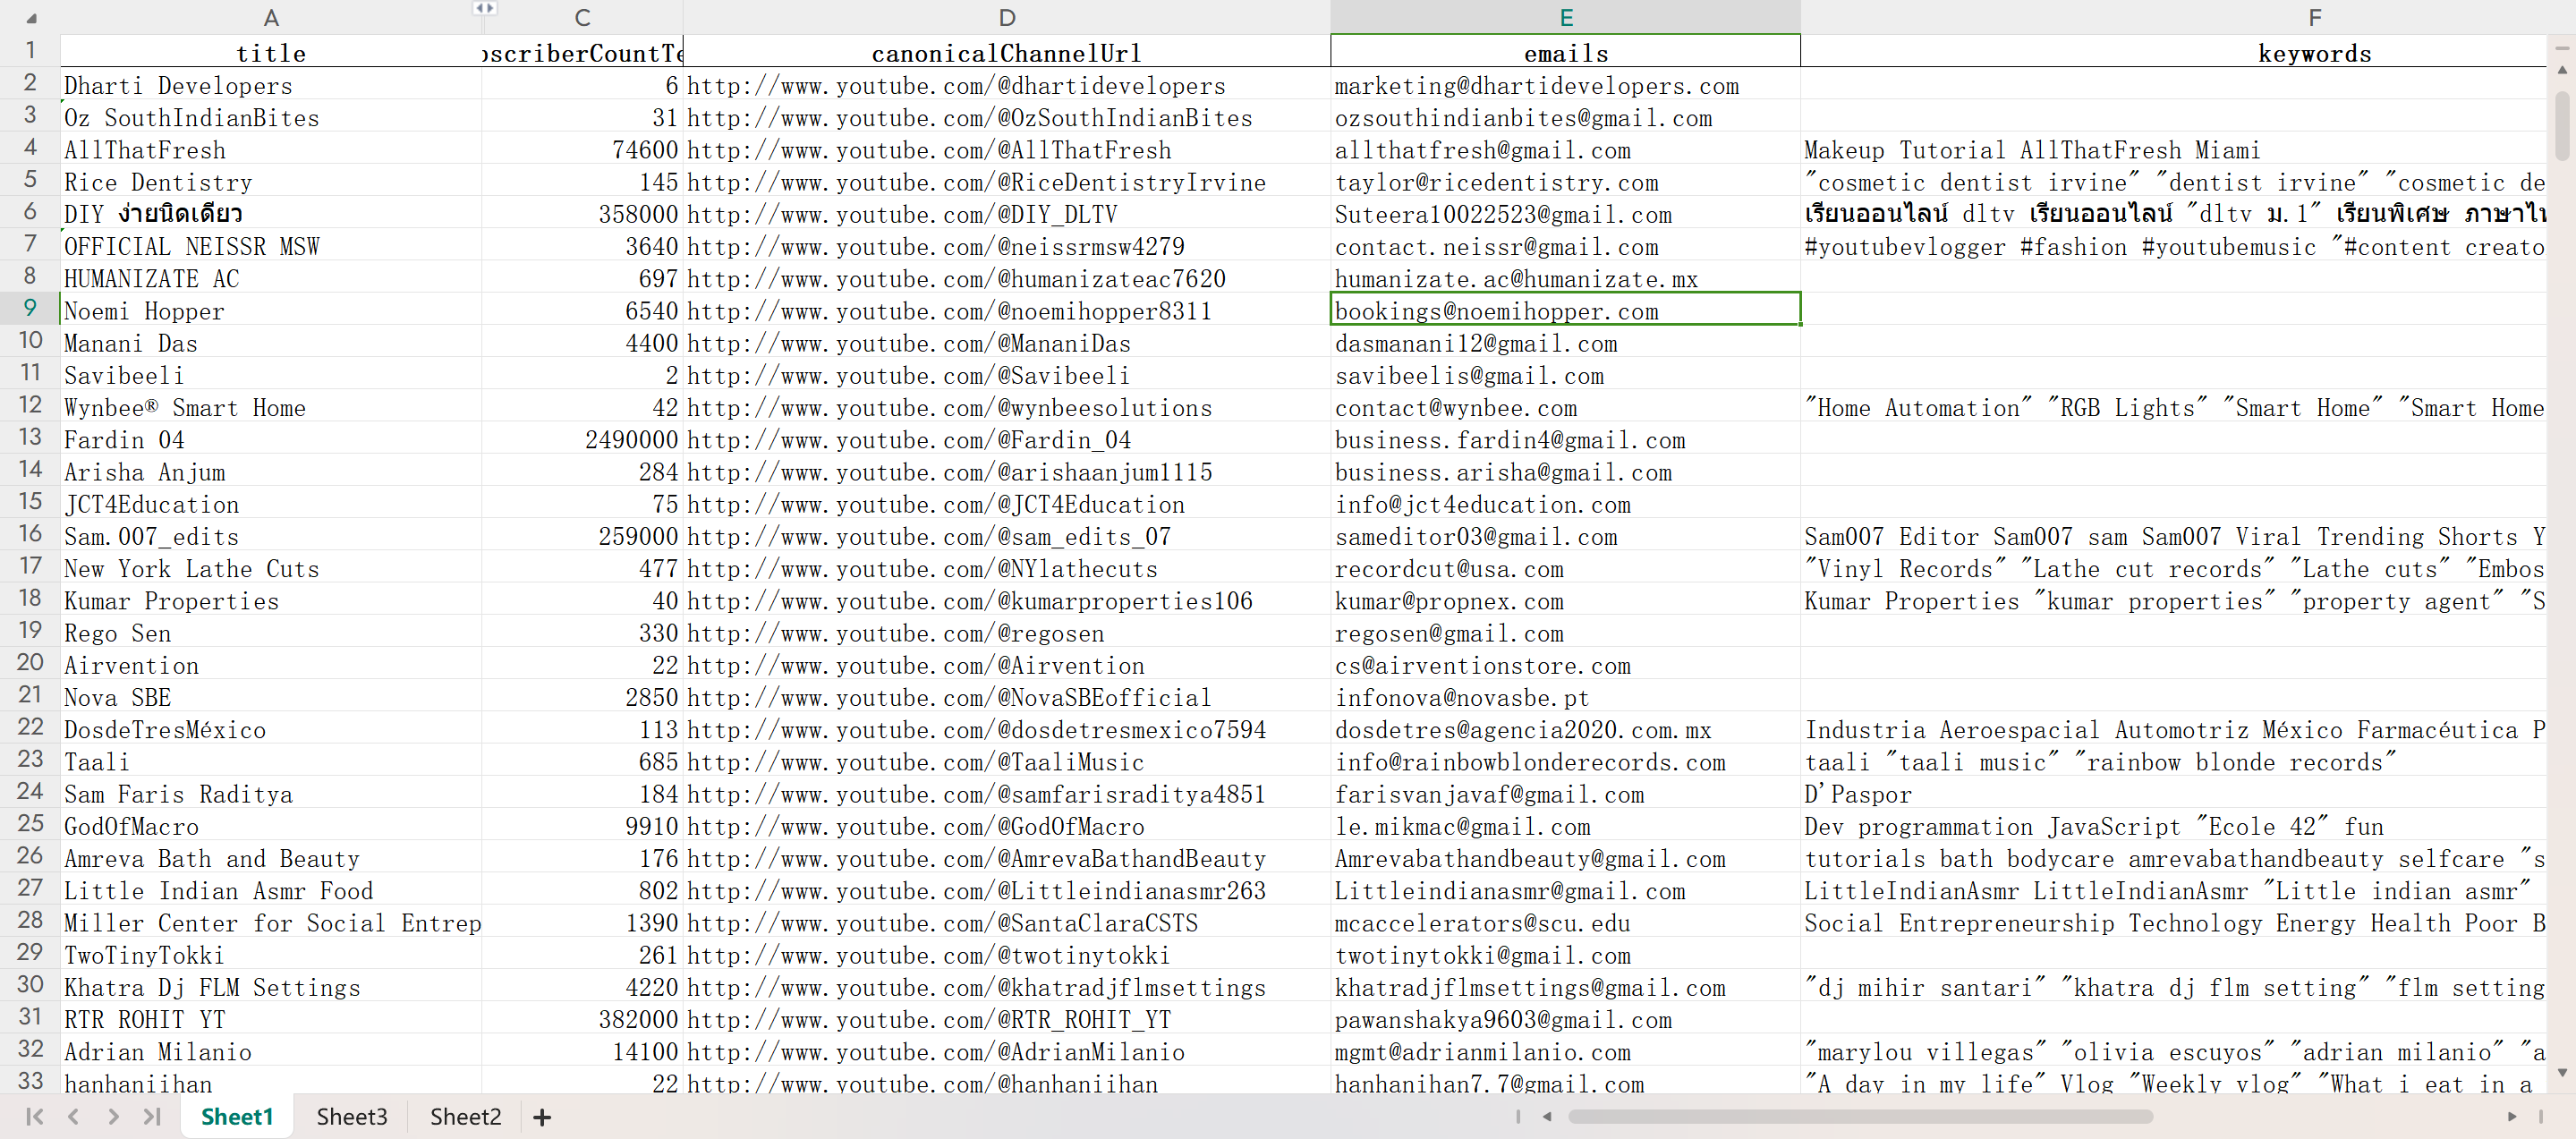Select the 'canonicalChannelUrl' header cell

[1007, 52]
